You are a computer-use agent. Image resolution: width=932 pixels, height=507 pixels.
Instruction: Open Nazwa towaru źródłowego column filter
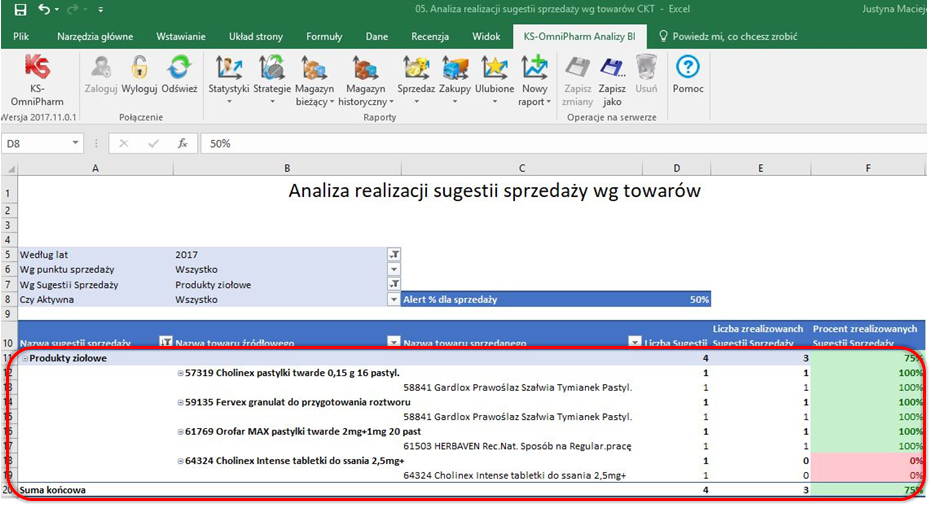(x=394, y=342)
